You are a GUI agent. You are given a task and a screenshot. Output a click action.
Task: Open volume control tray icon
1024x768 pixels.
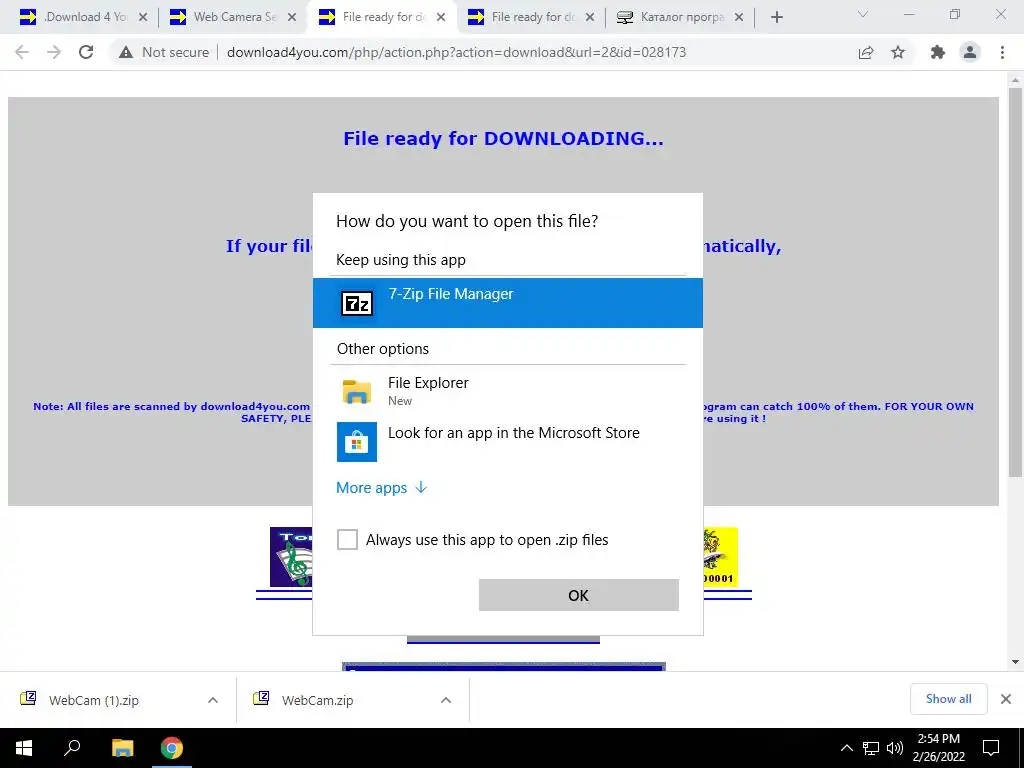(895, 748)
